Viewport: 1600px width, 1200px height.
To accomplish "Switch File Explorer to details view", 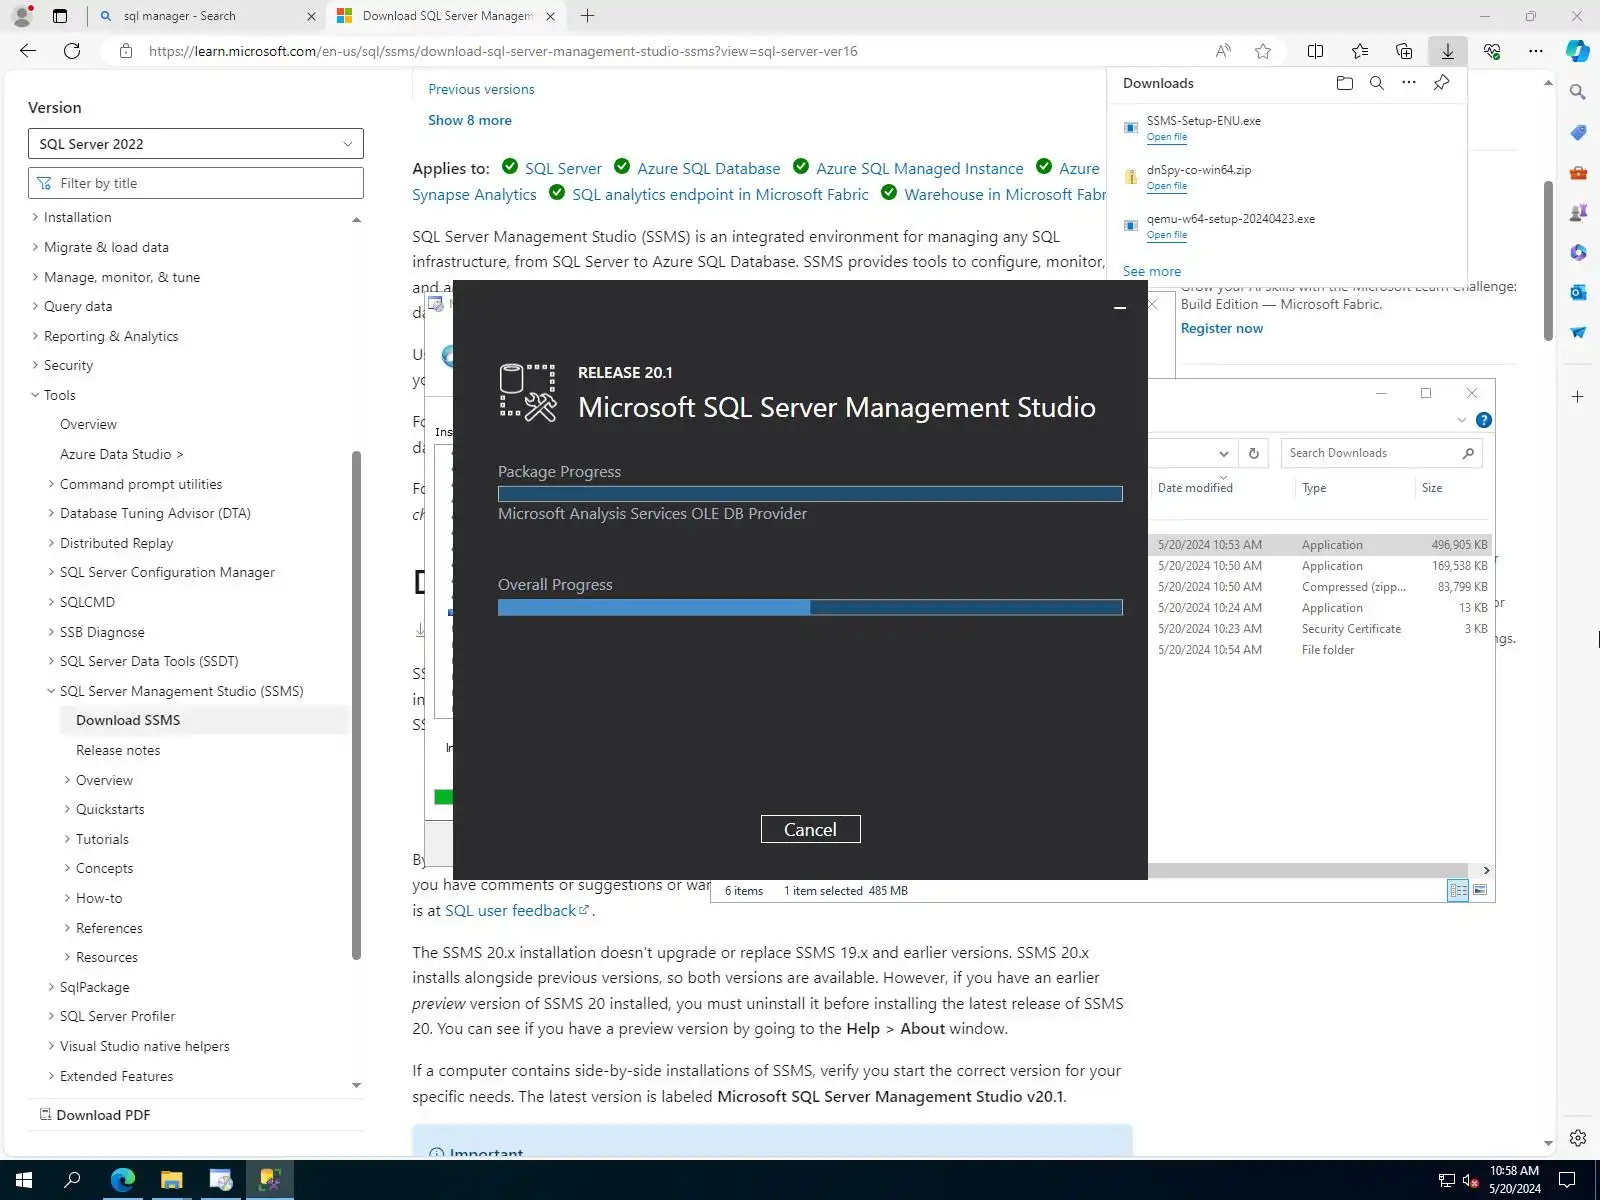I will 1458,890.
